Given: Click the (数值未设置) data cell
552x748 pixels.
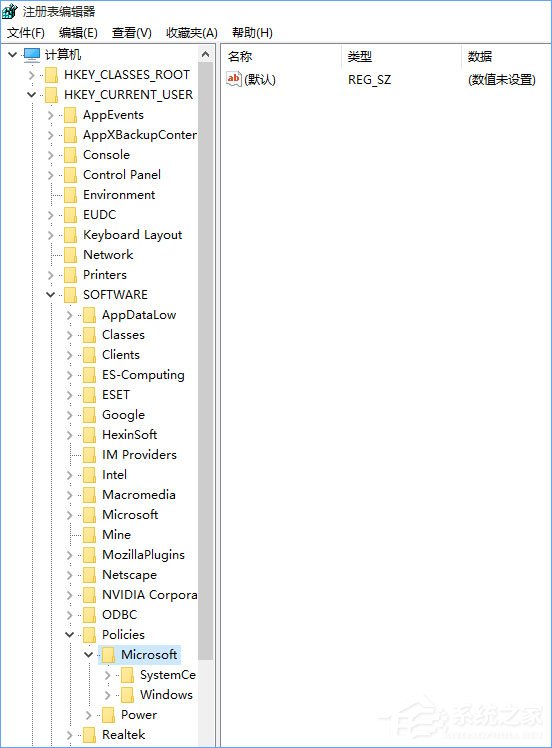Looking at the screenshot, I should point(501,79).
